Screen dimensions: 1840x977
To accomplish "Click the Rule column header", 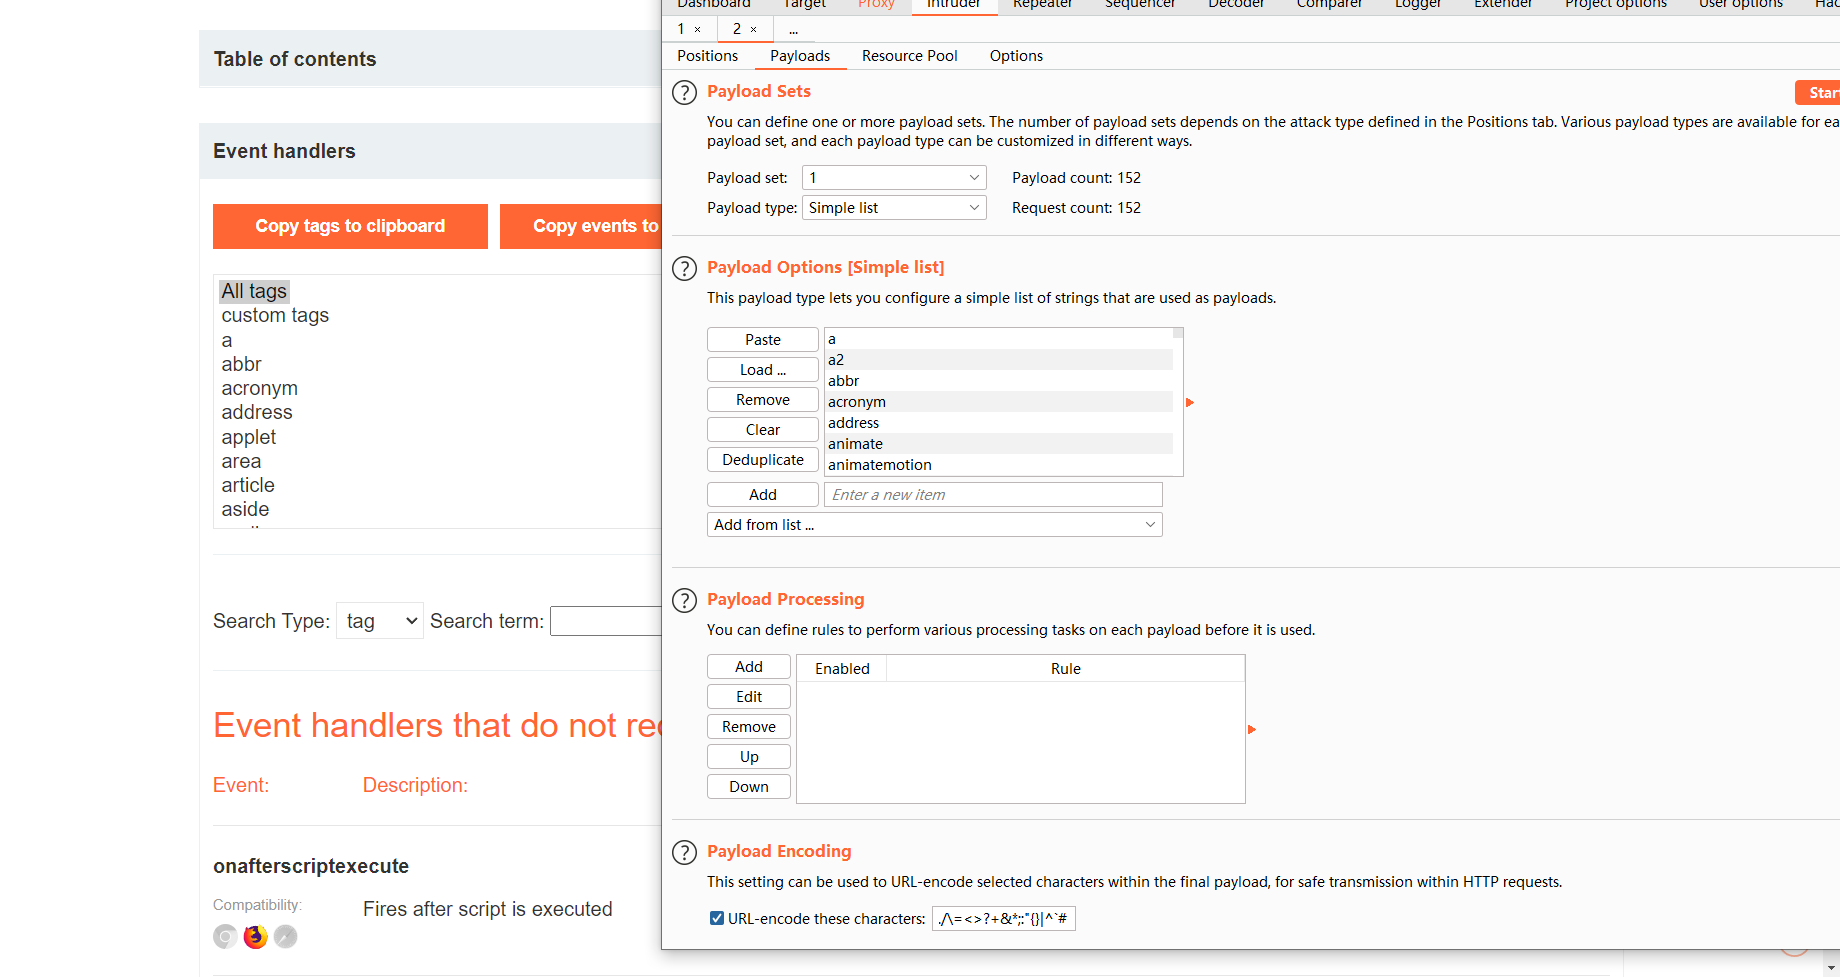I will tap(1066, 669).
